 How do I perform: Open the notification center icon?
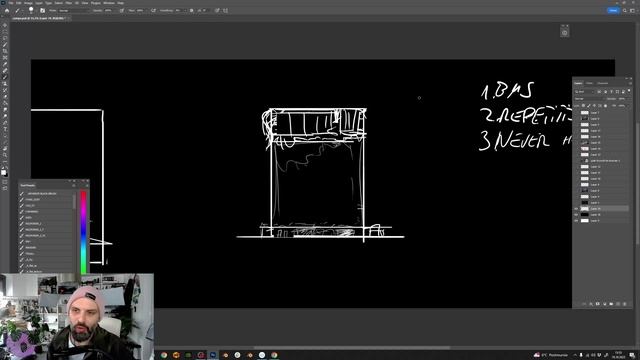coord(632,355)
